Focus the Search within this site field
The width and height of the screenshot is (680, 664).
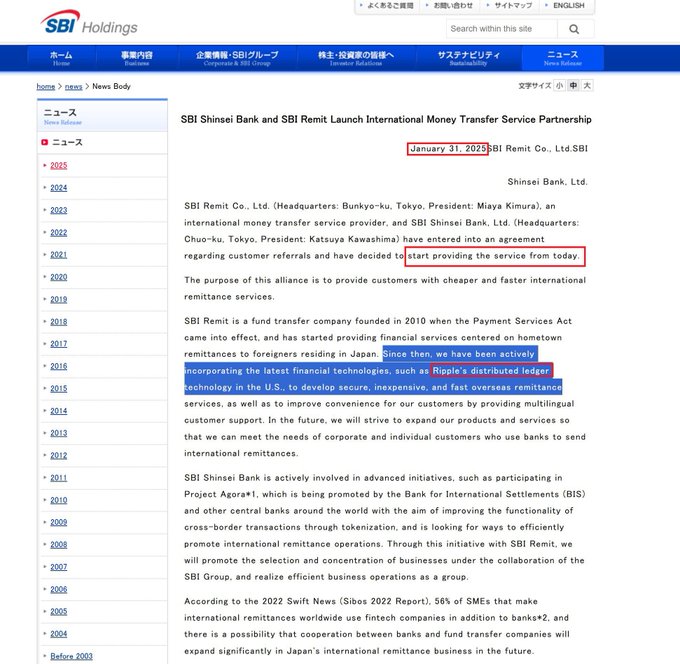point(502,29)
